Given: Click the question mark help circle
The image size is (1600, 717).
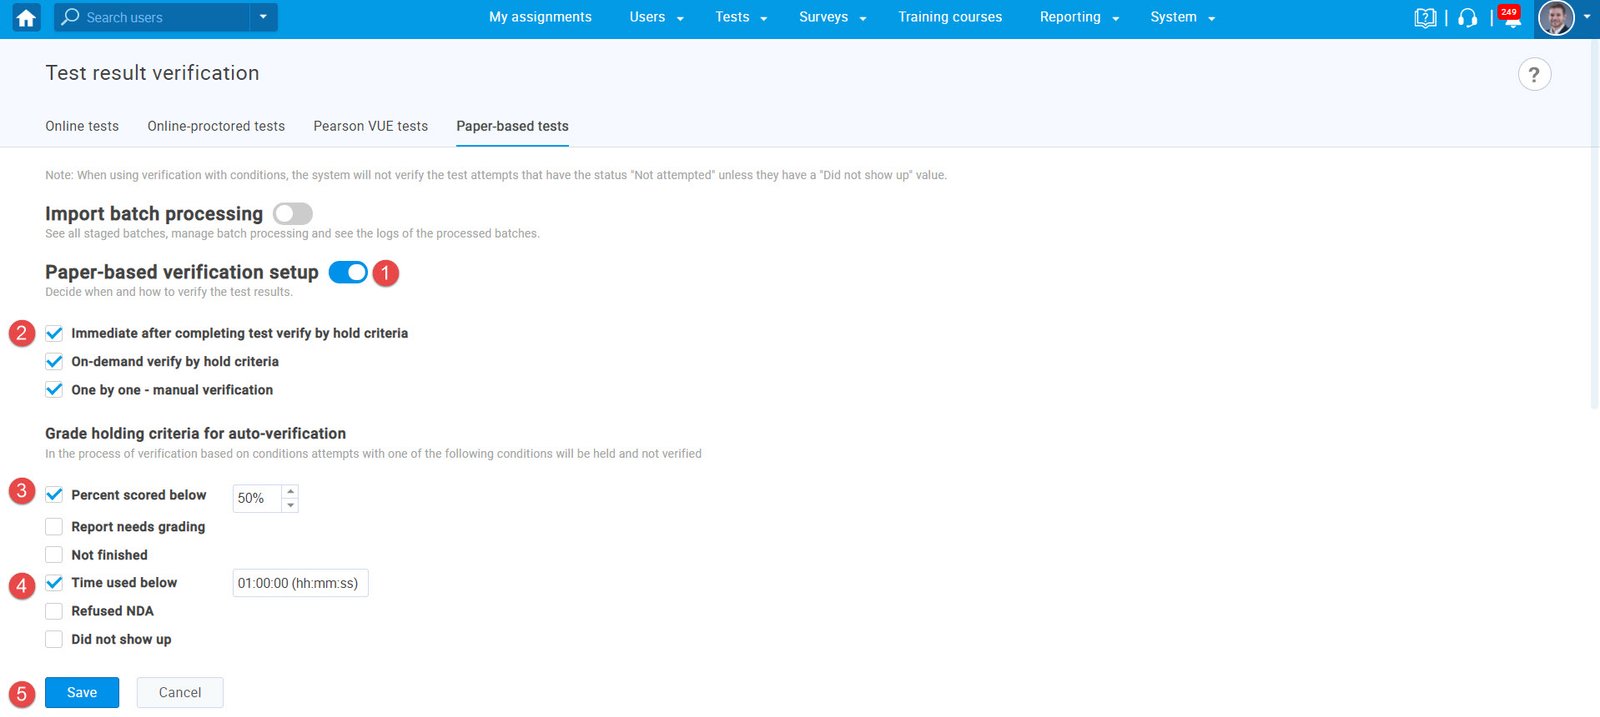Looking at the screenshot, I should point(1534,75).
